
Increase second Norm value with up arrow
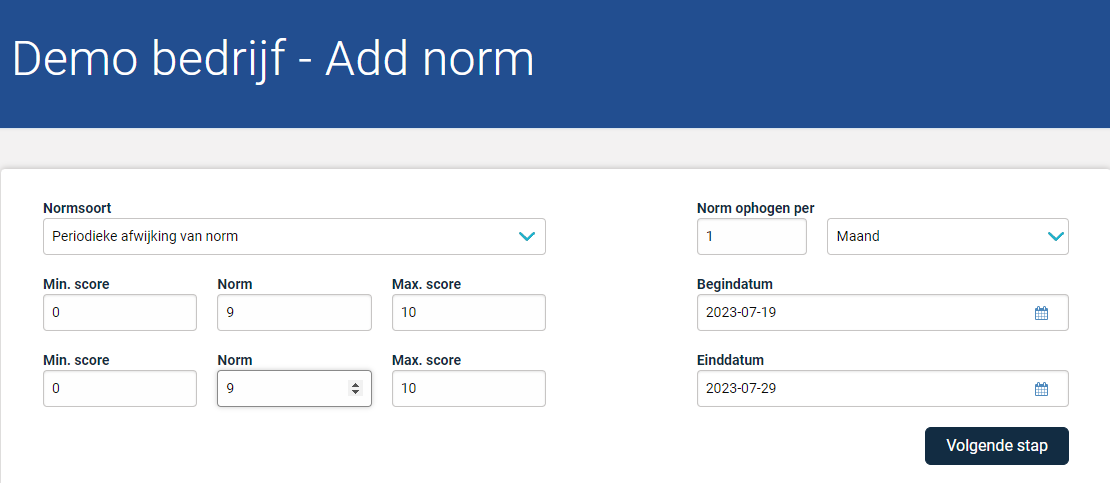tap(355, 385)
